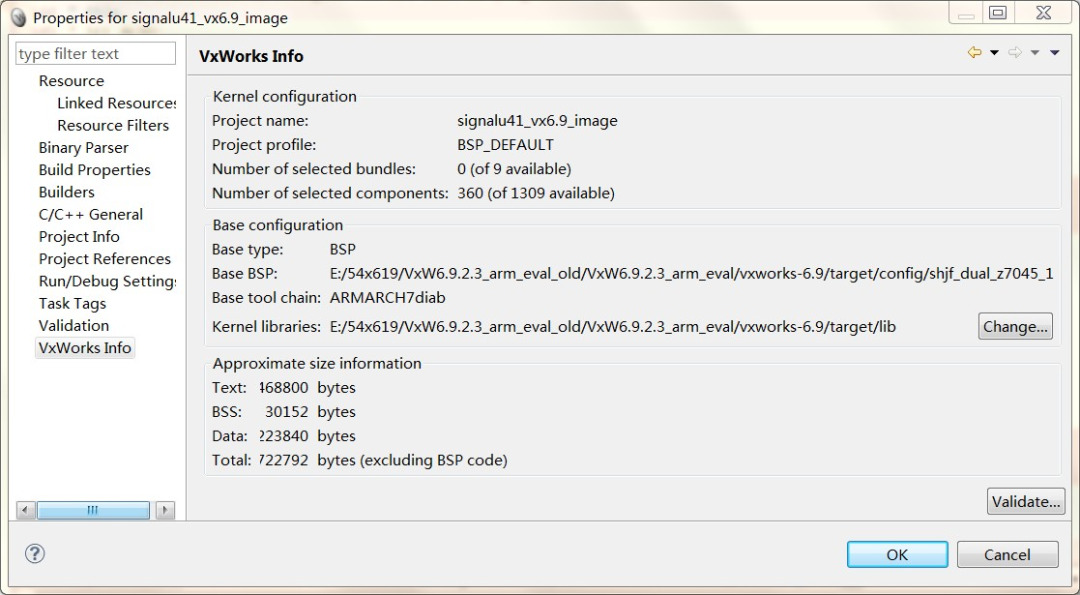Click the Validate... button
1080x595 pixels.
pos(1025,502)
